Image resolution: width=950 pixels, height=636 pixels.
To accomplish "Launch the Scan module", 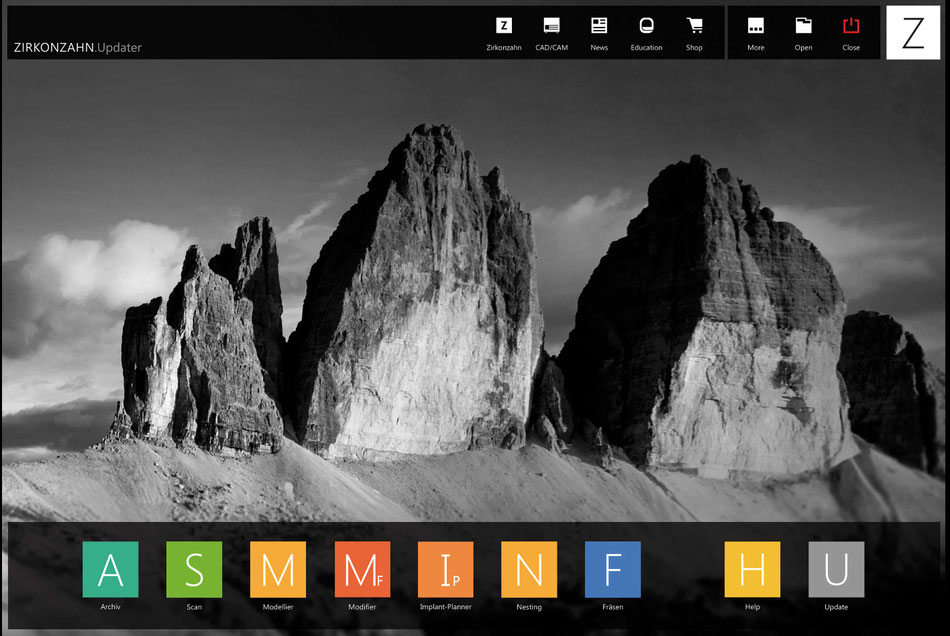I will [x=194, y=569].
